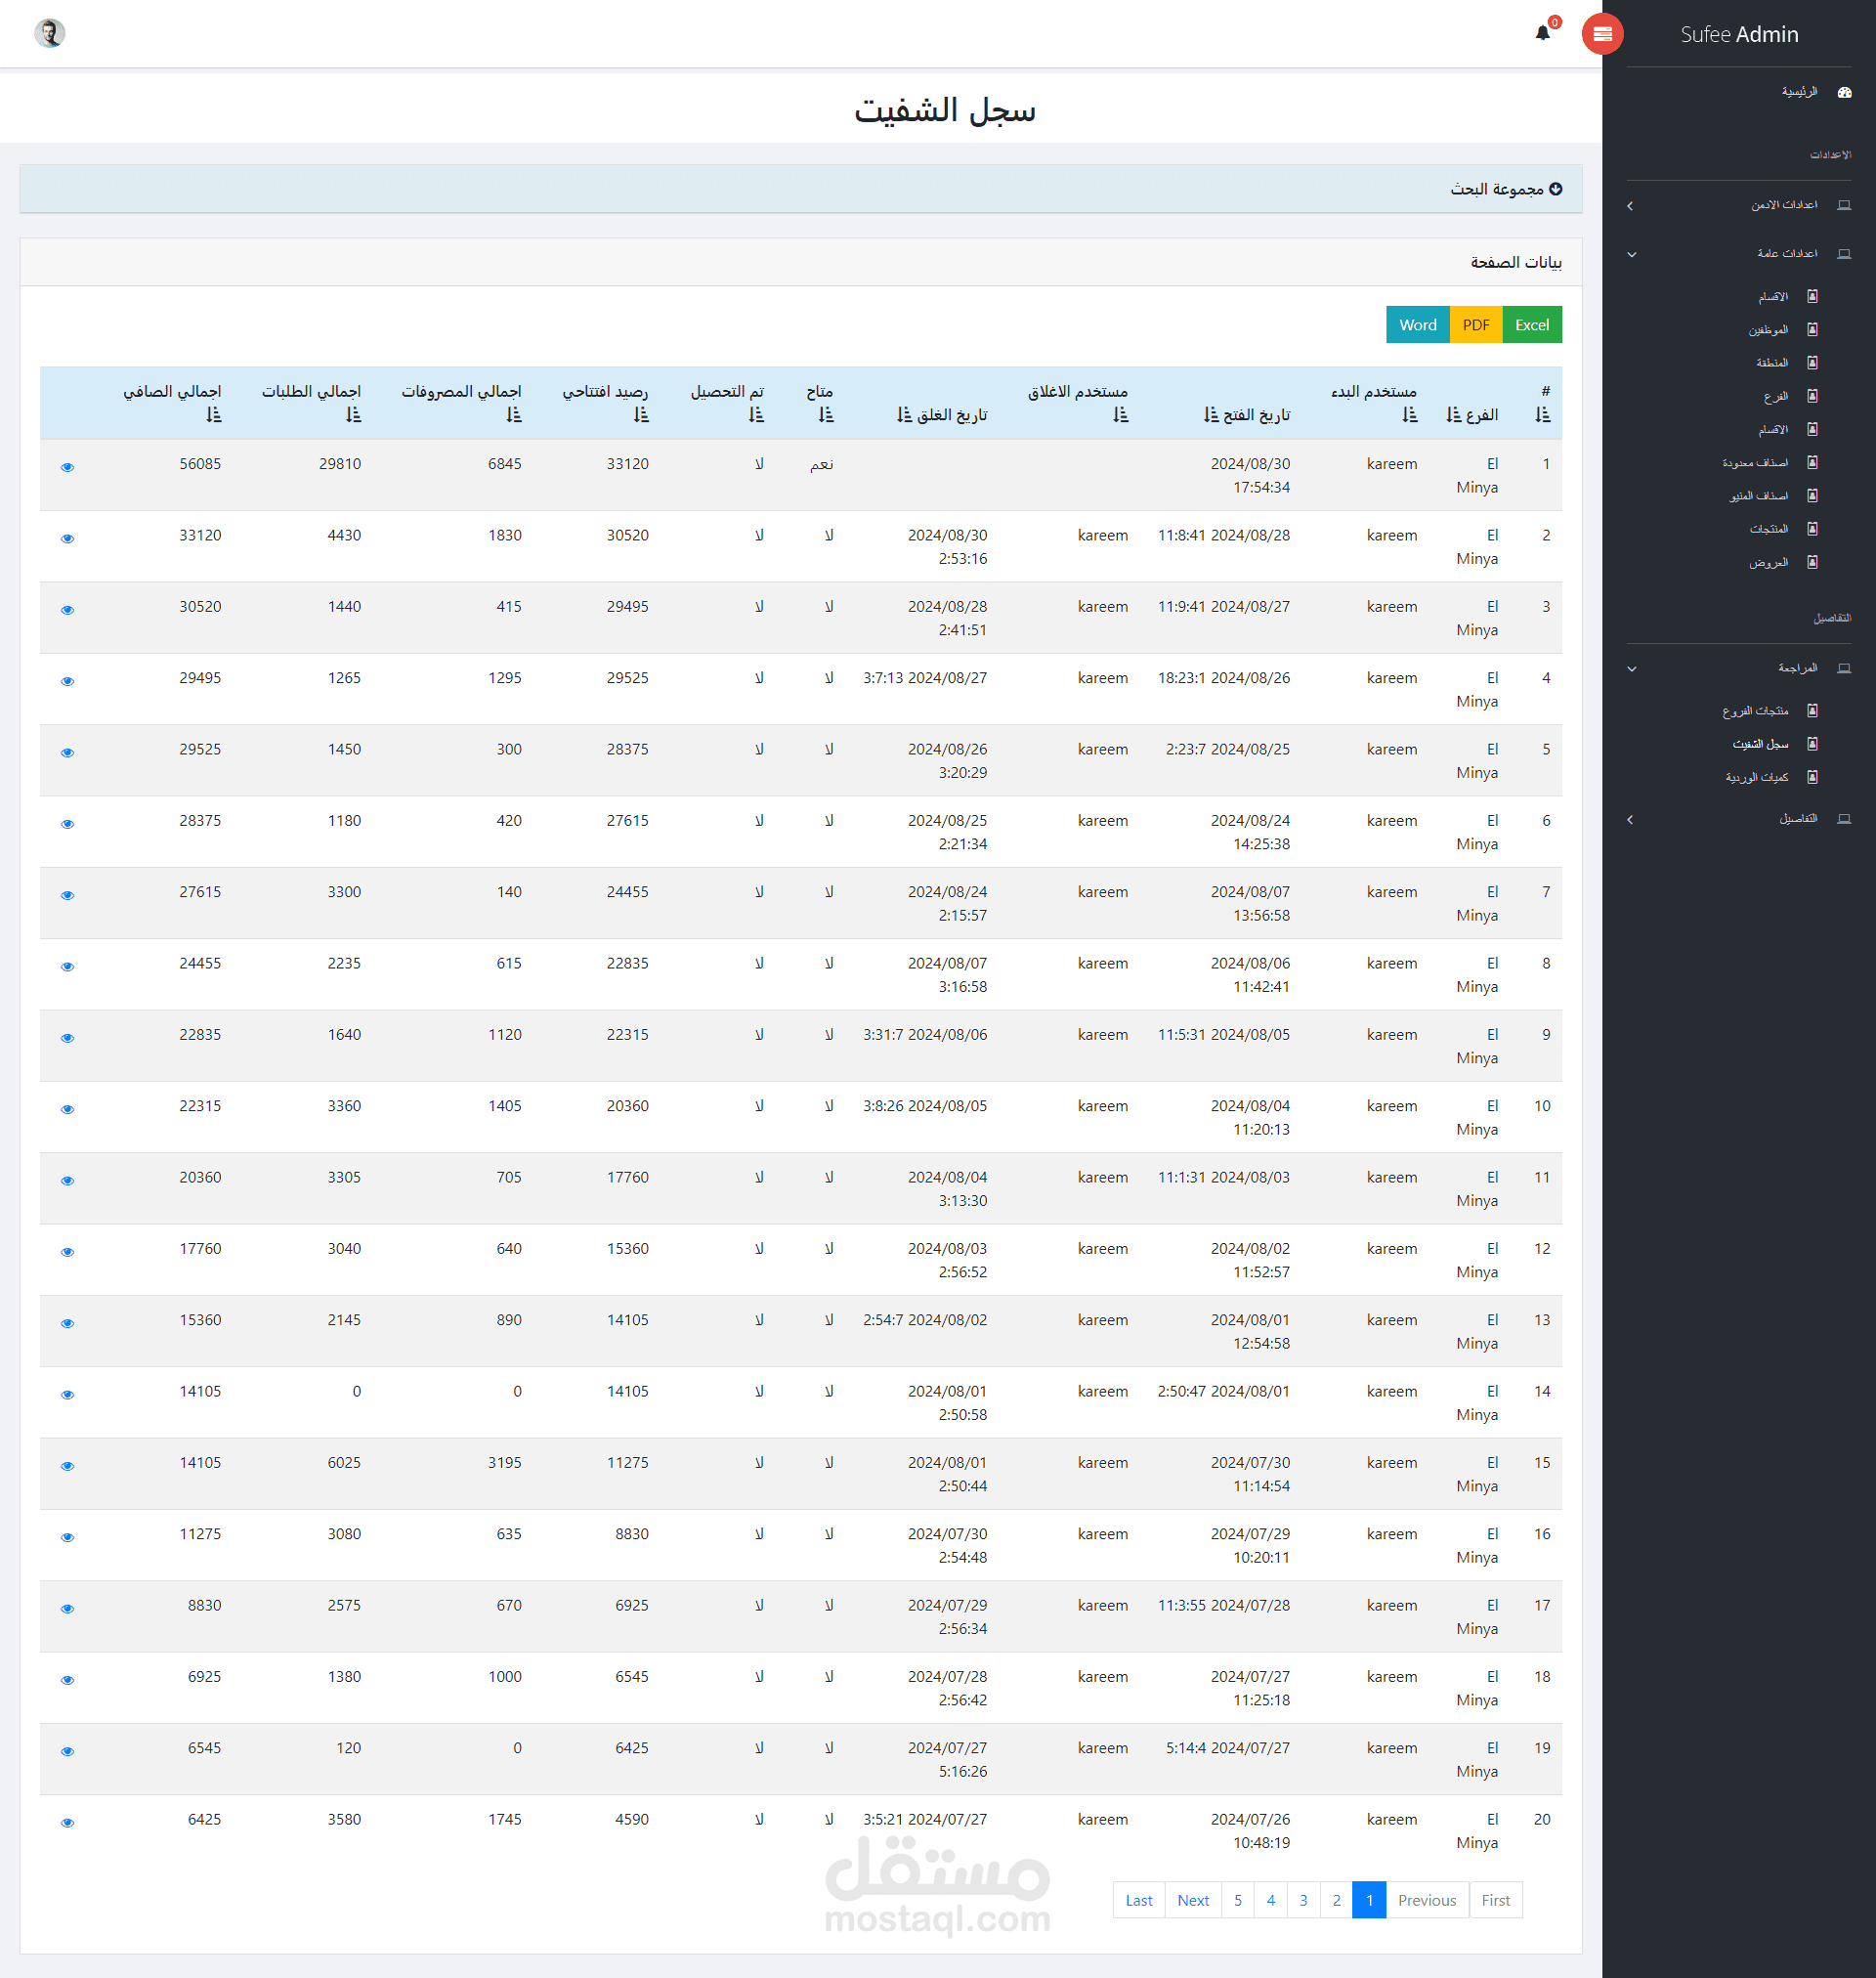Export table with PDF button
1876x1978 pixels.
click(1475, 325)
